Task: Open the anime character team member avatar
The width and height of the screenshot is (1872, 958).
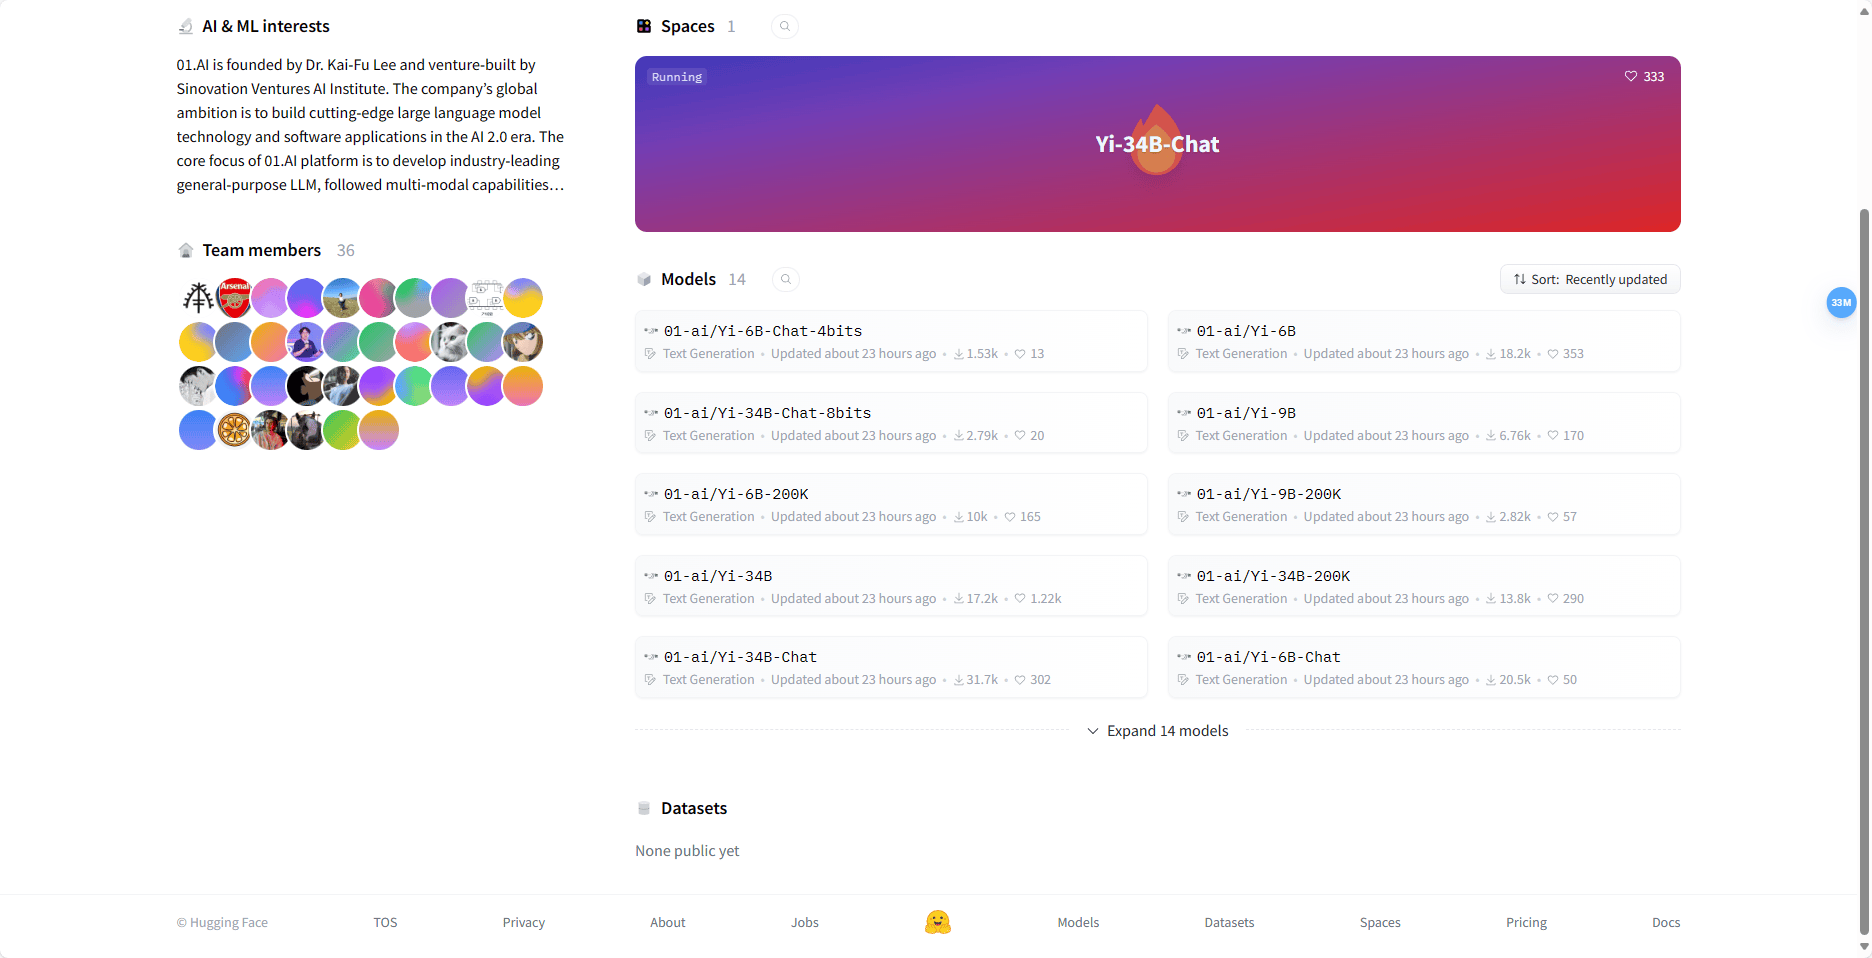Action: [x=523, y=342]
